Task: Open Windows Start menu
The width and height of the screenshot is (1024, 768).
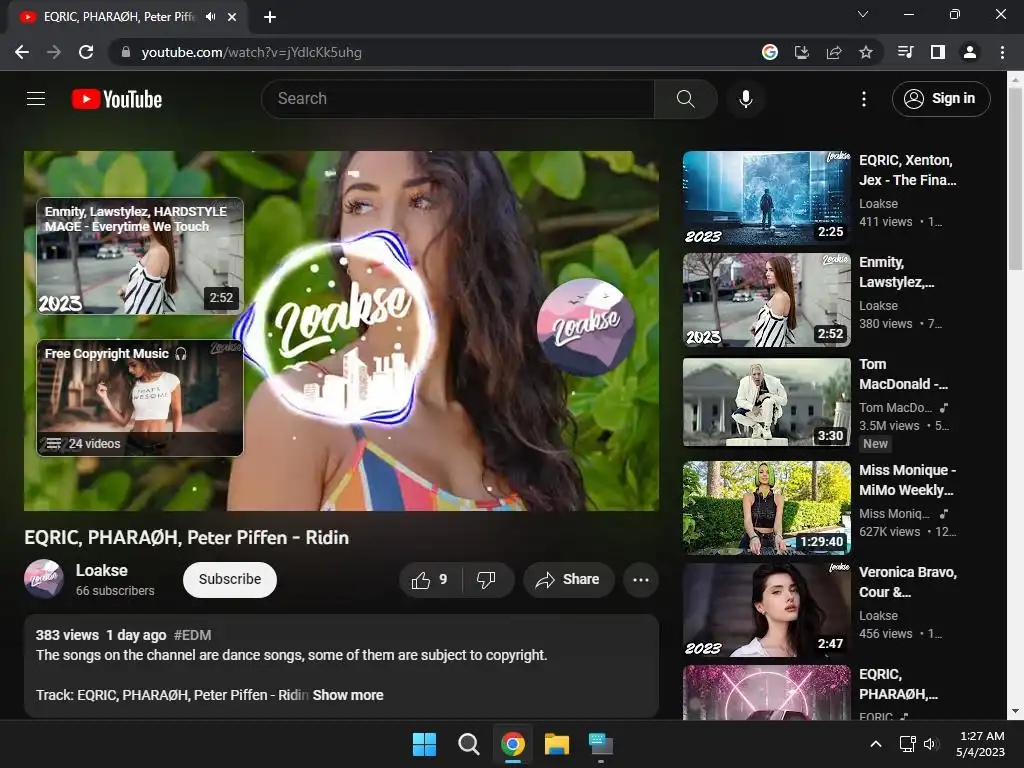Action: (424, 744)
